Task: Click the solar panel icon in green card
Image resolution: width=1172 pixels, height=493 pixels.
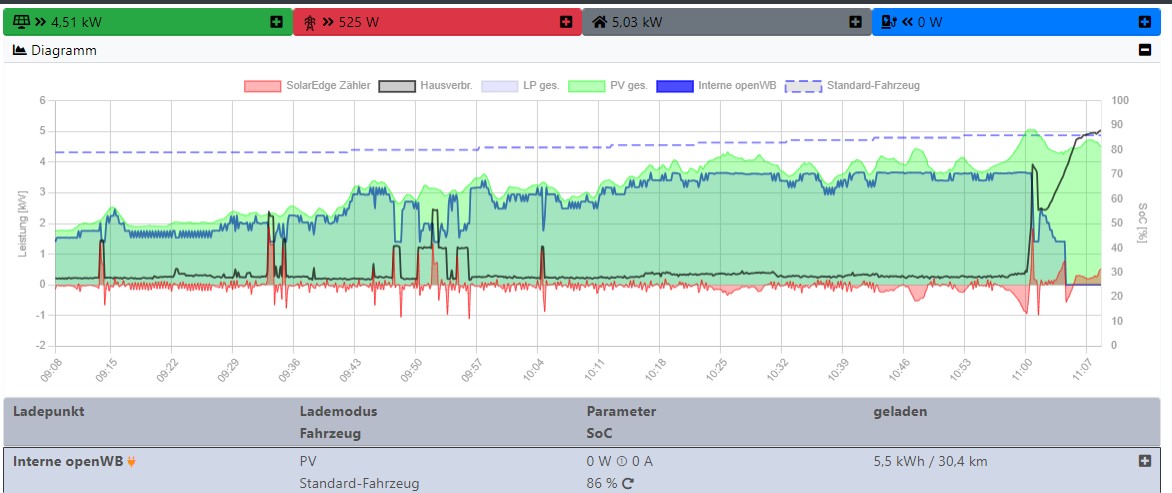Action: point(21,22)
